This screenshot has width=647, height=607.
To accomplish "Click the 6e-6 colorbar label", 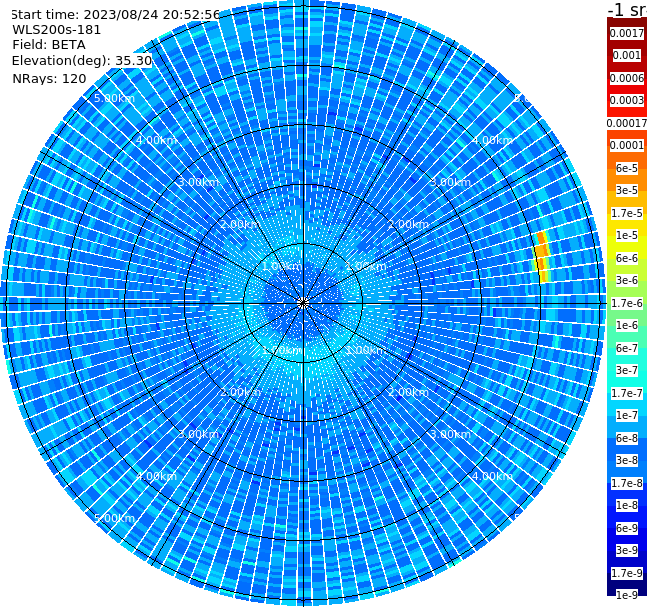I will coord(627,258).
